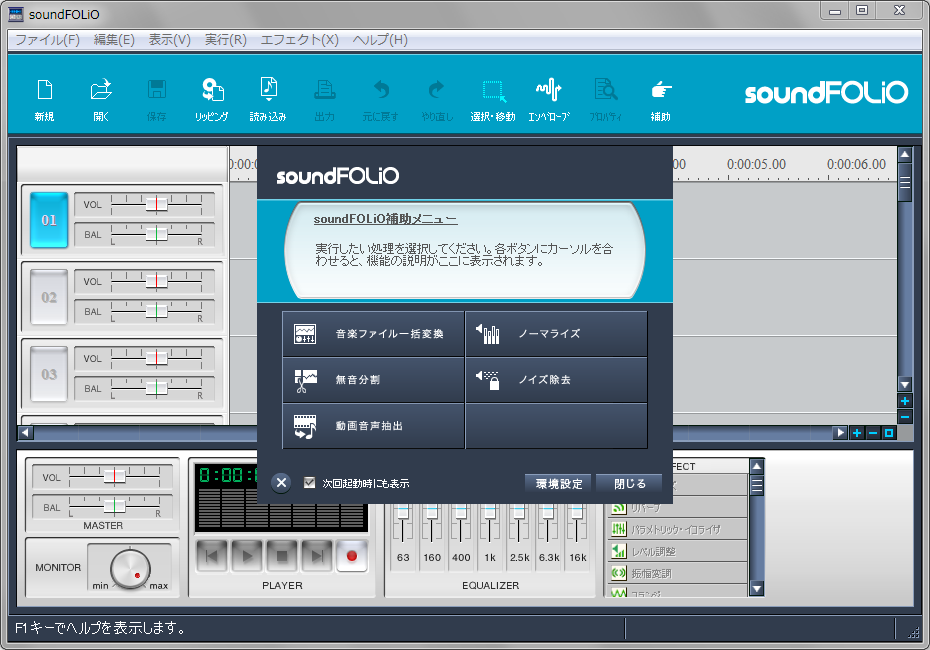
Task: Open the 表示(V) menu
Action: tap(170, 40)
